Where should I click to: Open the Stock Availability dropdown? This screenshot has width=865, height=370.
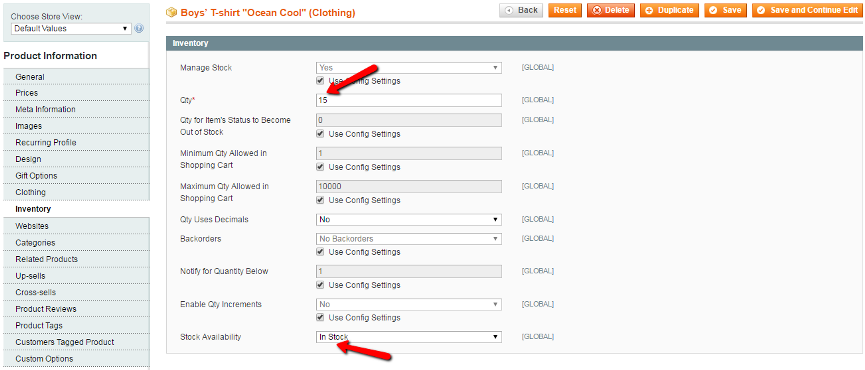point(409,337)
